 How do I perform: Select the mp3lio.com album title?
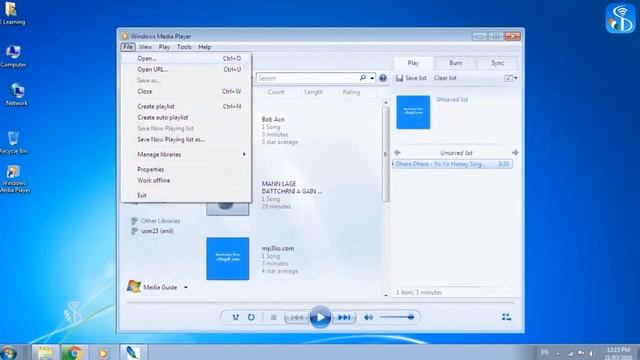(x=278, y=248)
